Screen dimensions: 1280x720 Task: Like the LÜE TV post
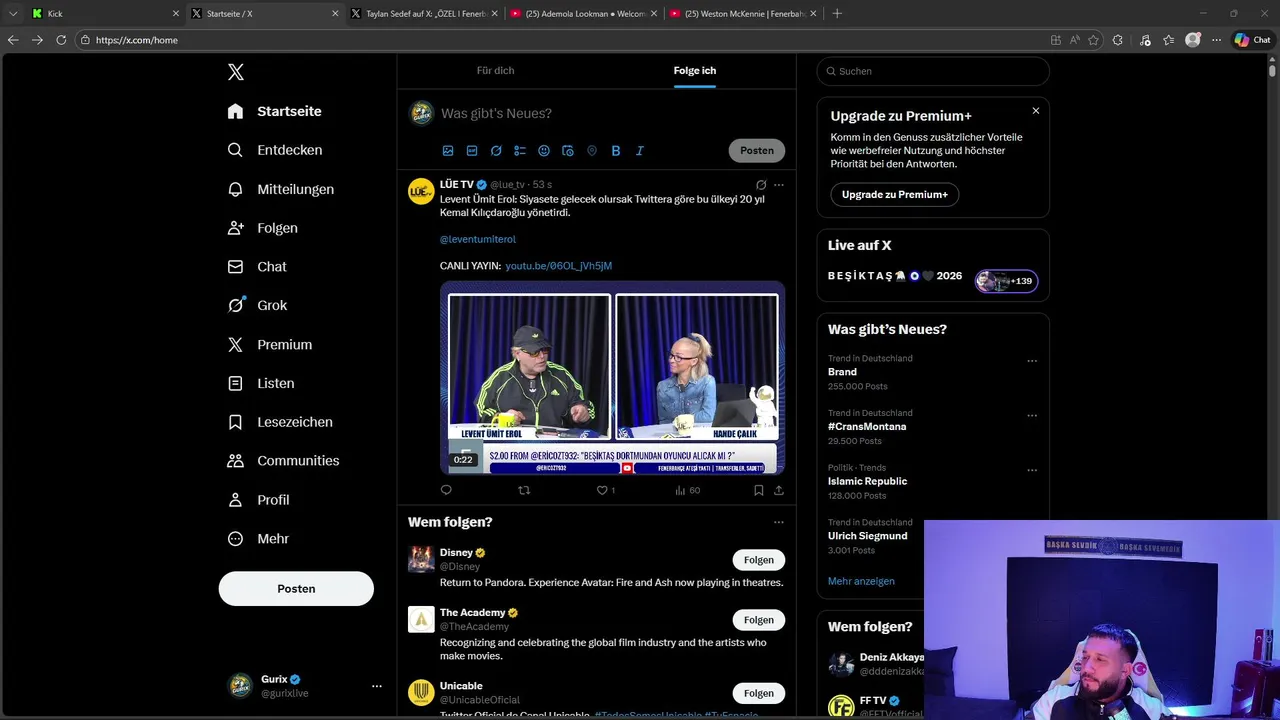coord(605,490)
